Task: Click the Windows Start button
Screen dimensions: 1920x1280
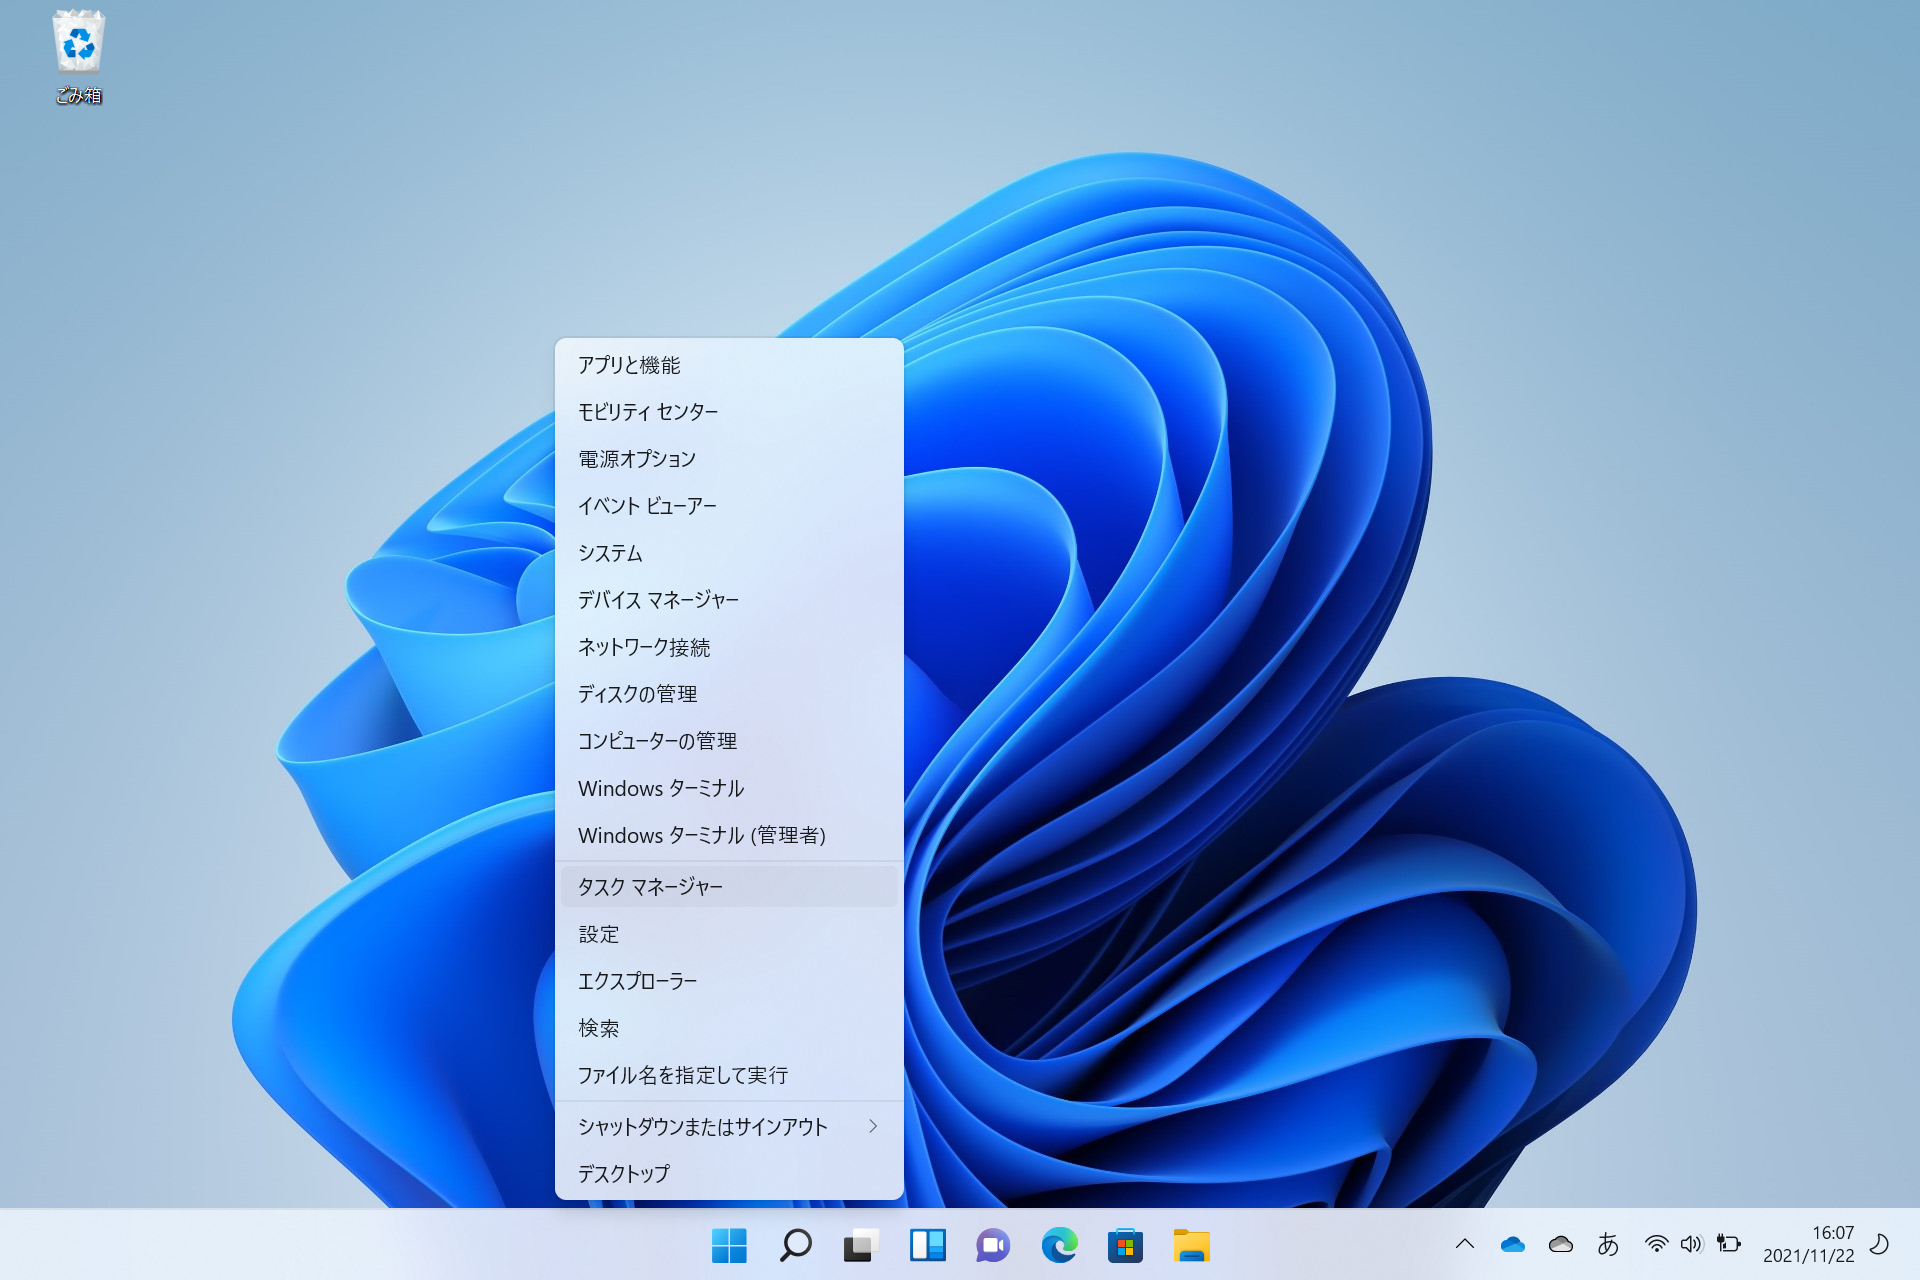Action: [729, 1245]
